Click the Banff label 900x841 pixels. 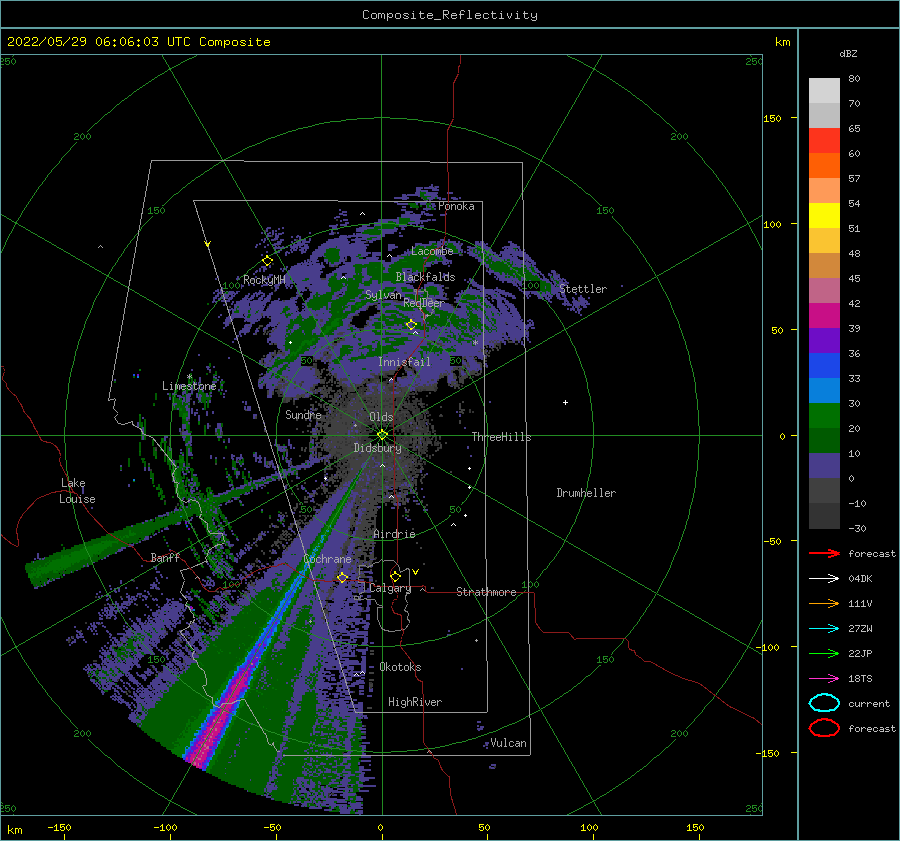165,558
